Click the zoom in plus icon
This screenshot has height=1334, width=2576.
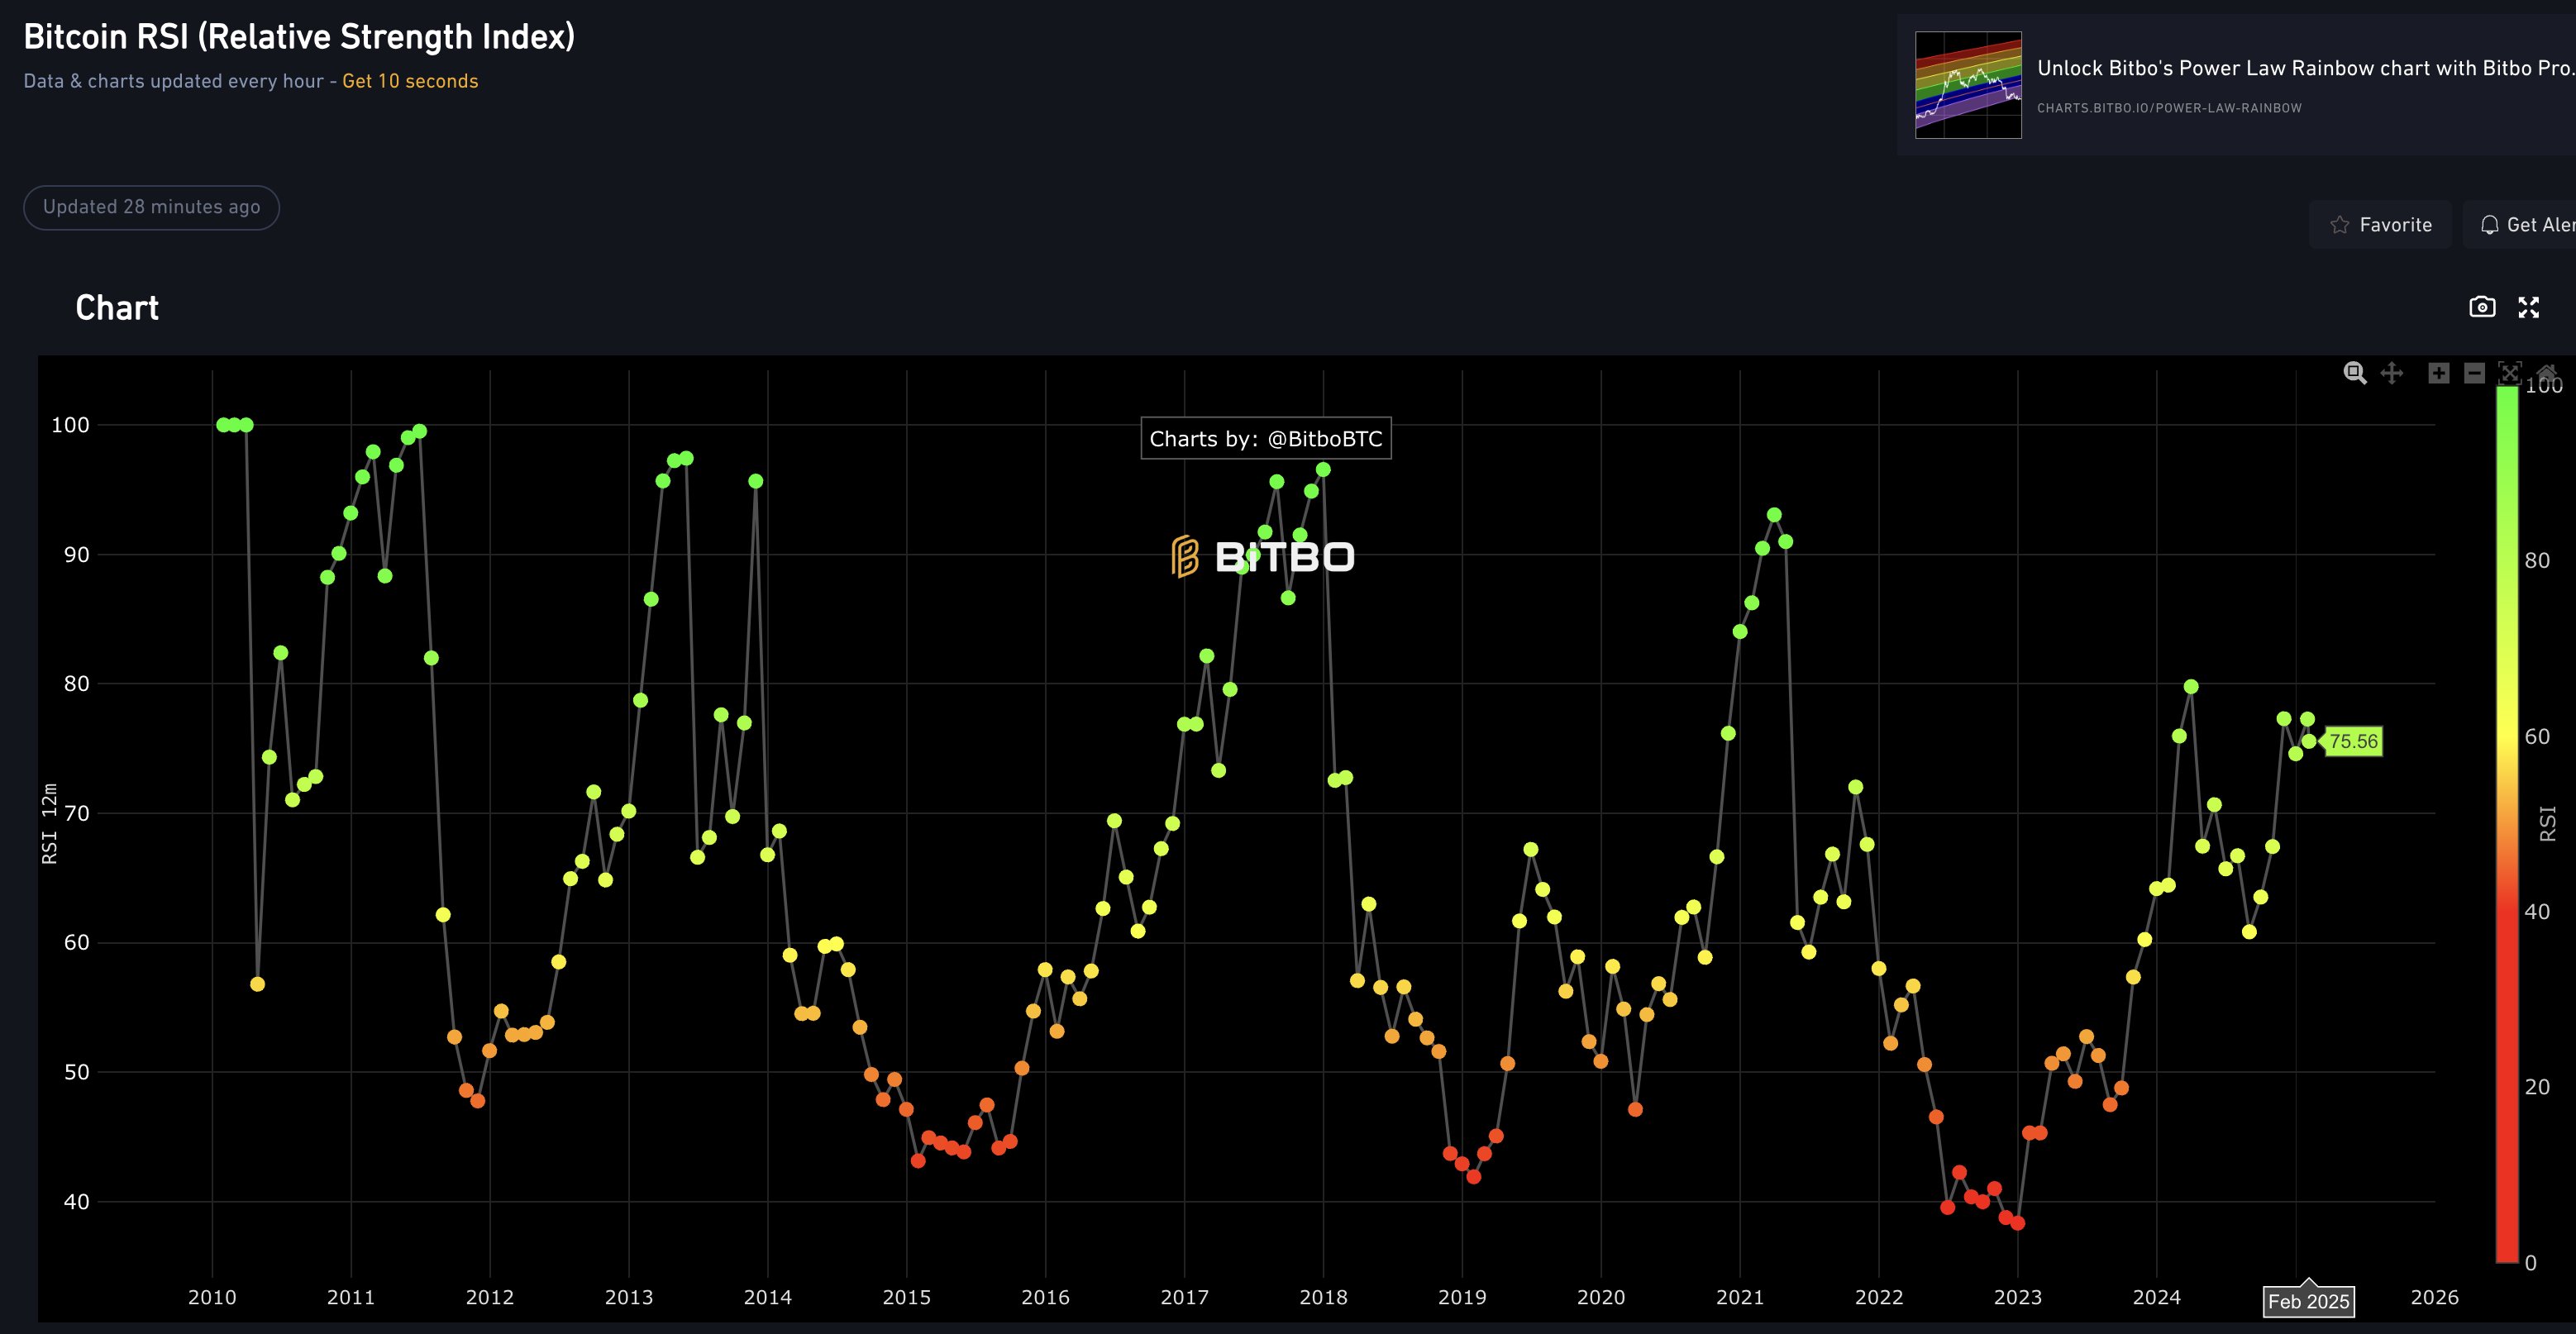pyautogui.click(x=2438, y=373)
